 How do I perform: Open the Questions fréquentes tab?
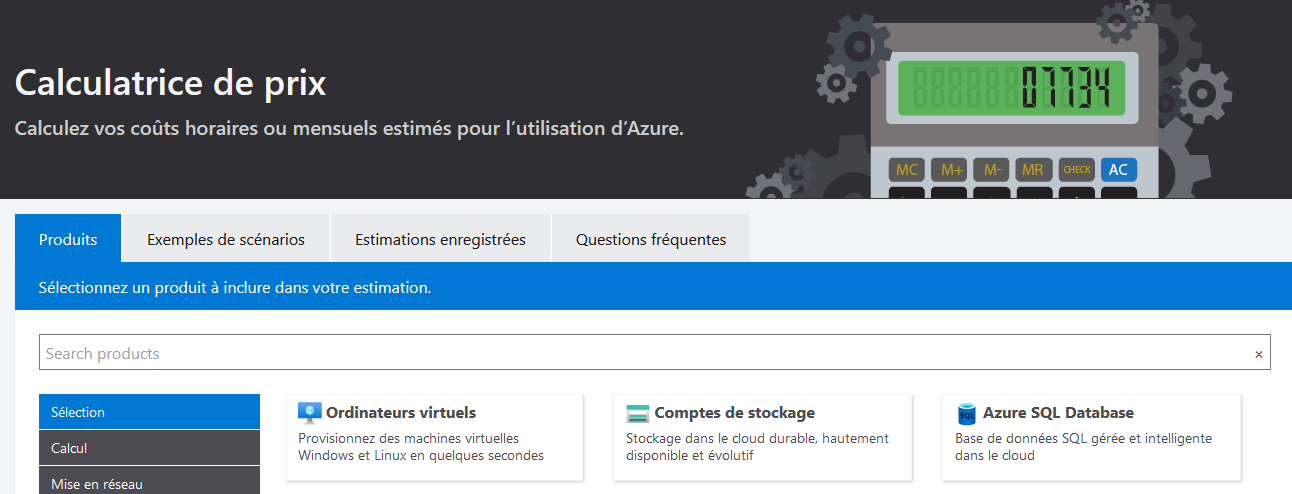(651, 239)
